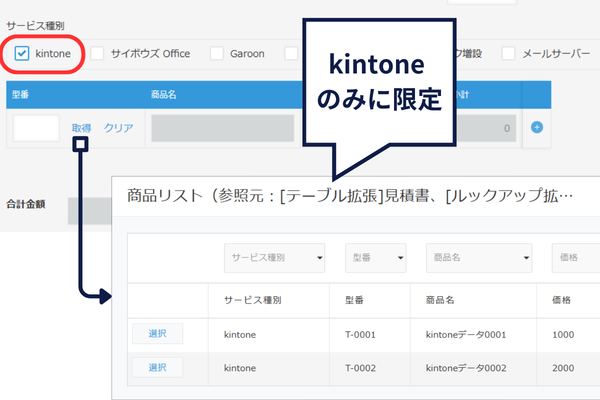The height and width of the screenshot is (400, 600).
Task: Click the greyed 商品名 field in table row
Action: [x=223, y=128]
